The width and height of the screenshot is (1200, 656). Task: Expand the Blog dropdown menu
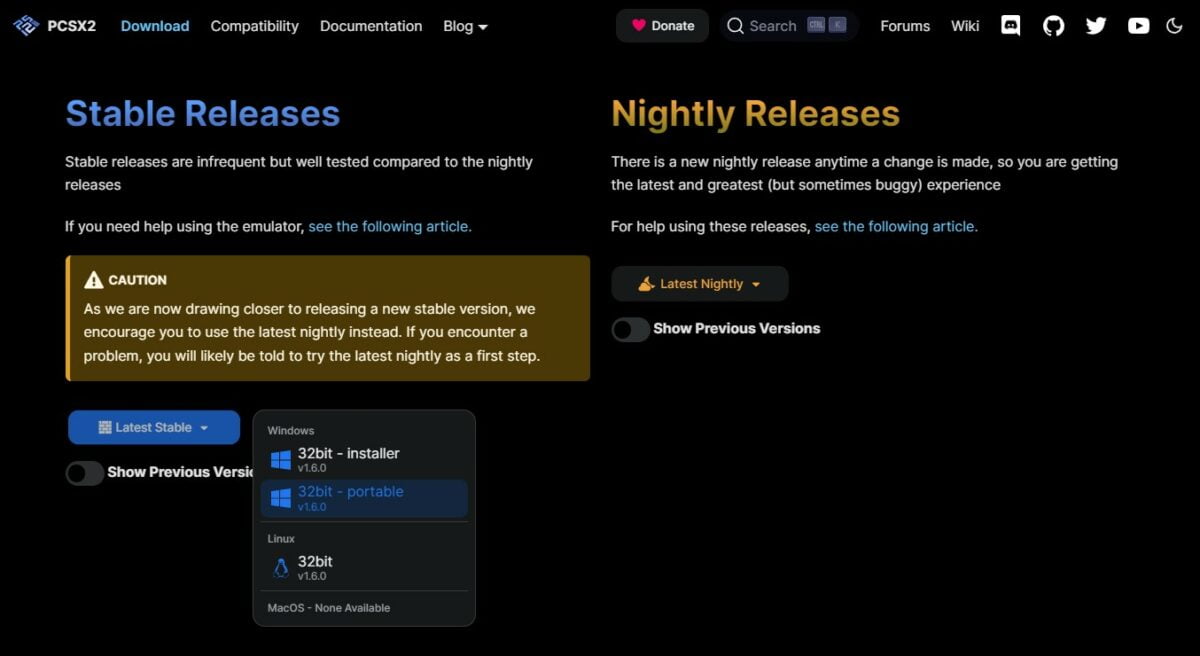coord(466,26)
